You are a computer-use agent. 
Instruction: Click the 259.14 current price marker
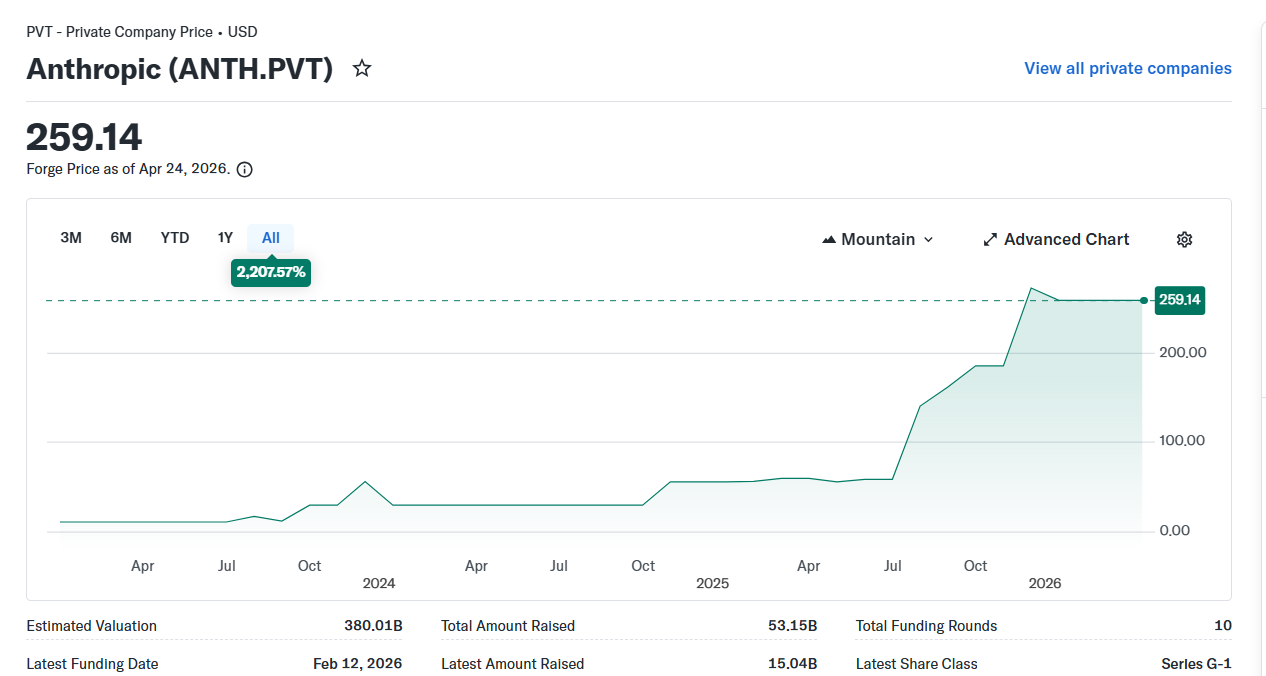(1180, 300)
